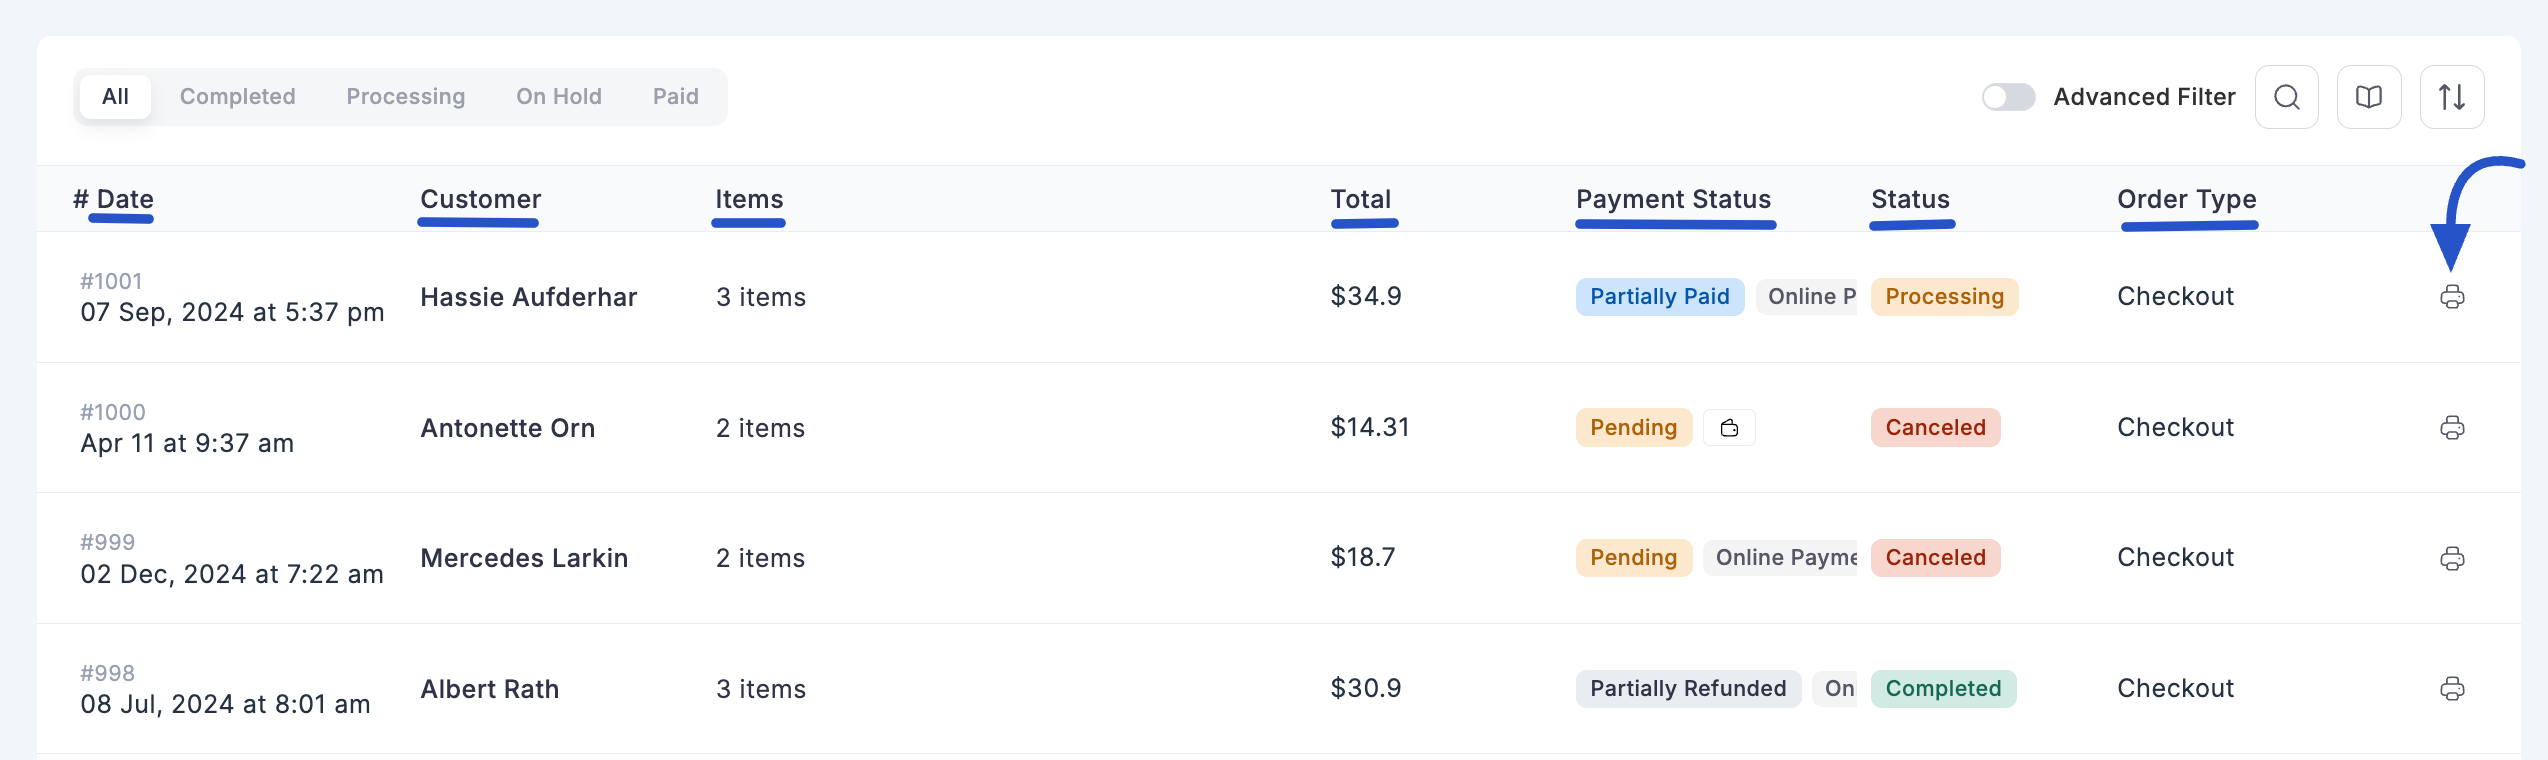The height and width of the screenshot is (760, 2548).
Task: Click the Canceled status badge on order #999
Action: (x=1935, y=557)
